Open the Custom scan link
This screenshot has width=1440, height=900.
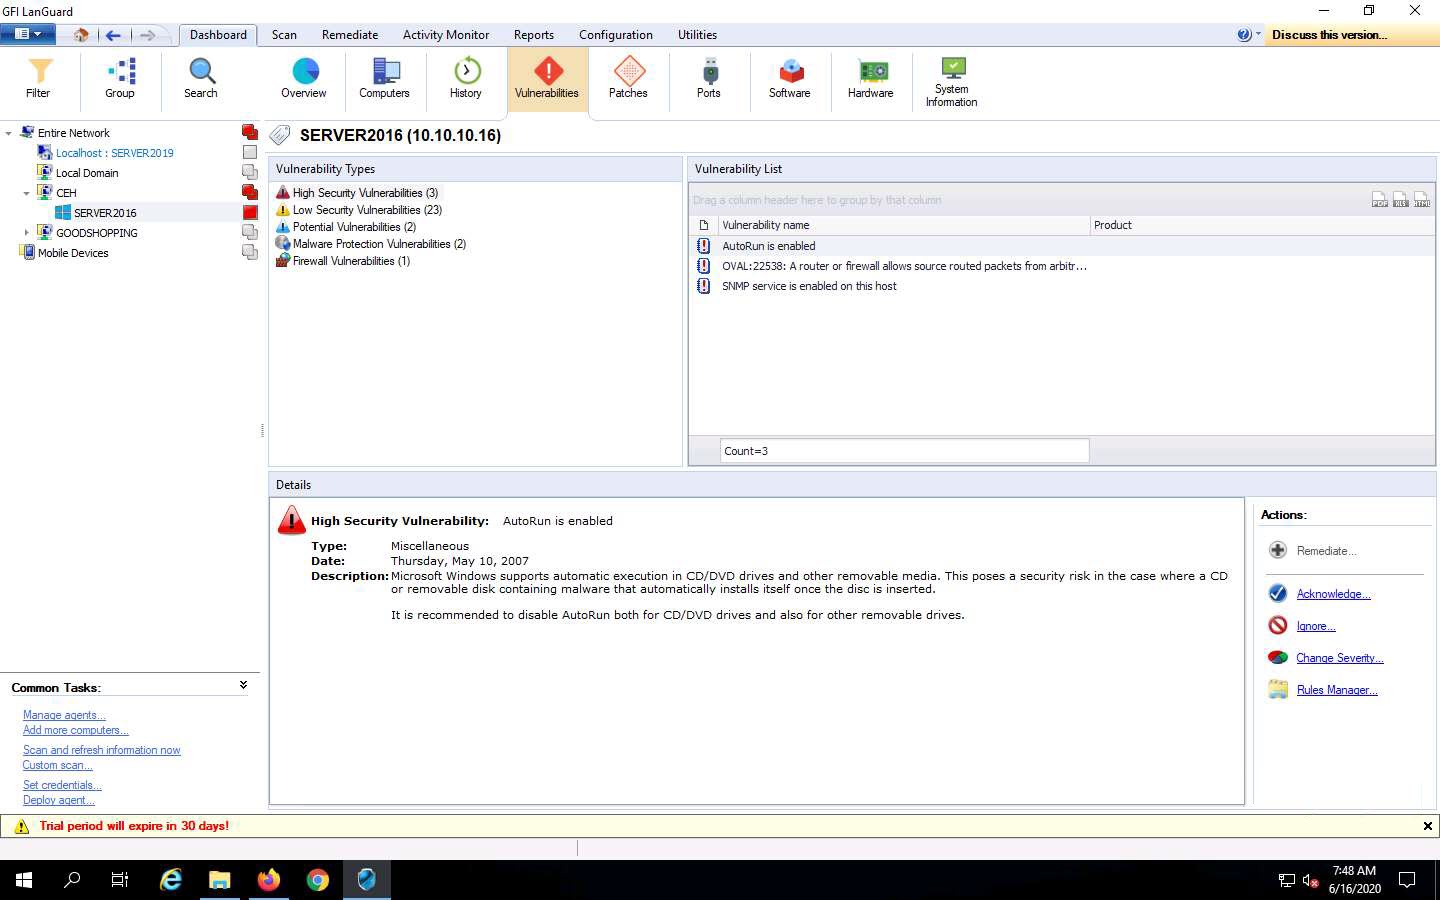click(x=58, y=765)
